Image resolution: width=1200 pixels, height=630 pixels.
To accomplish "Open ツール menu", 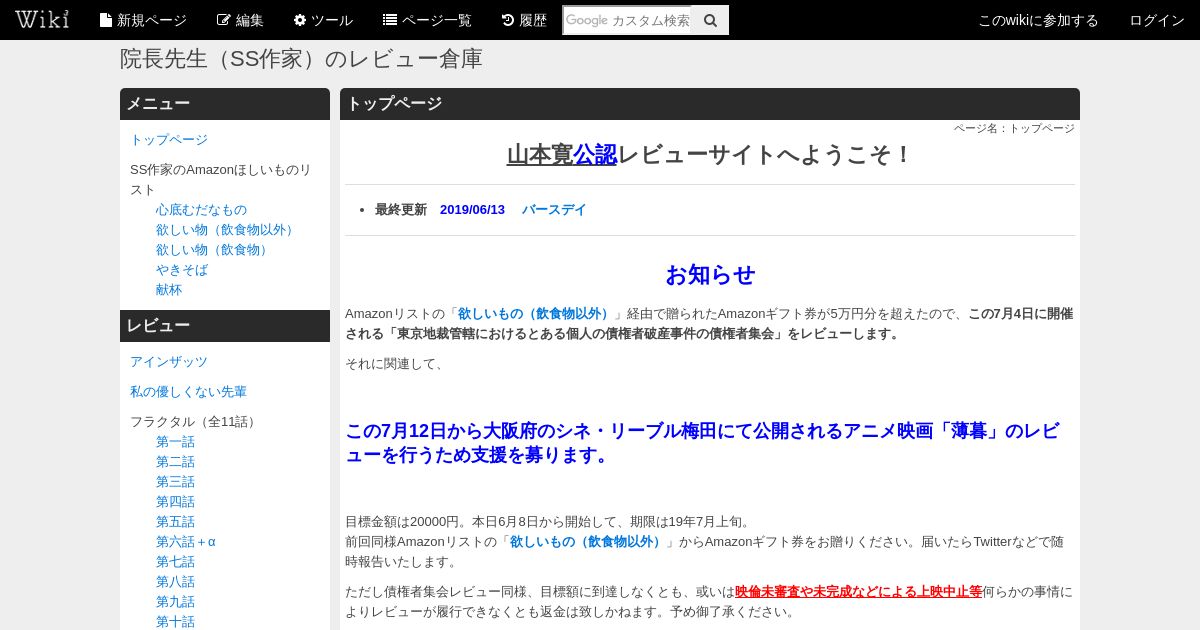I will (323, 20).
